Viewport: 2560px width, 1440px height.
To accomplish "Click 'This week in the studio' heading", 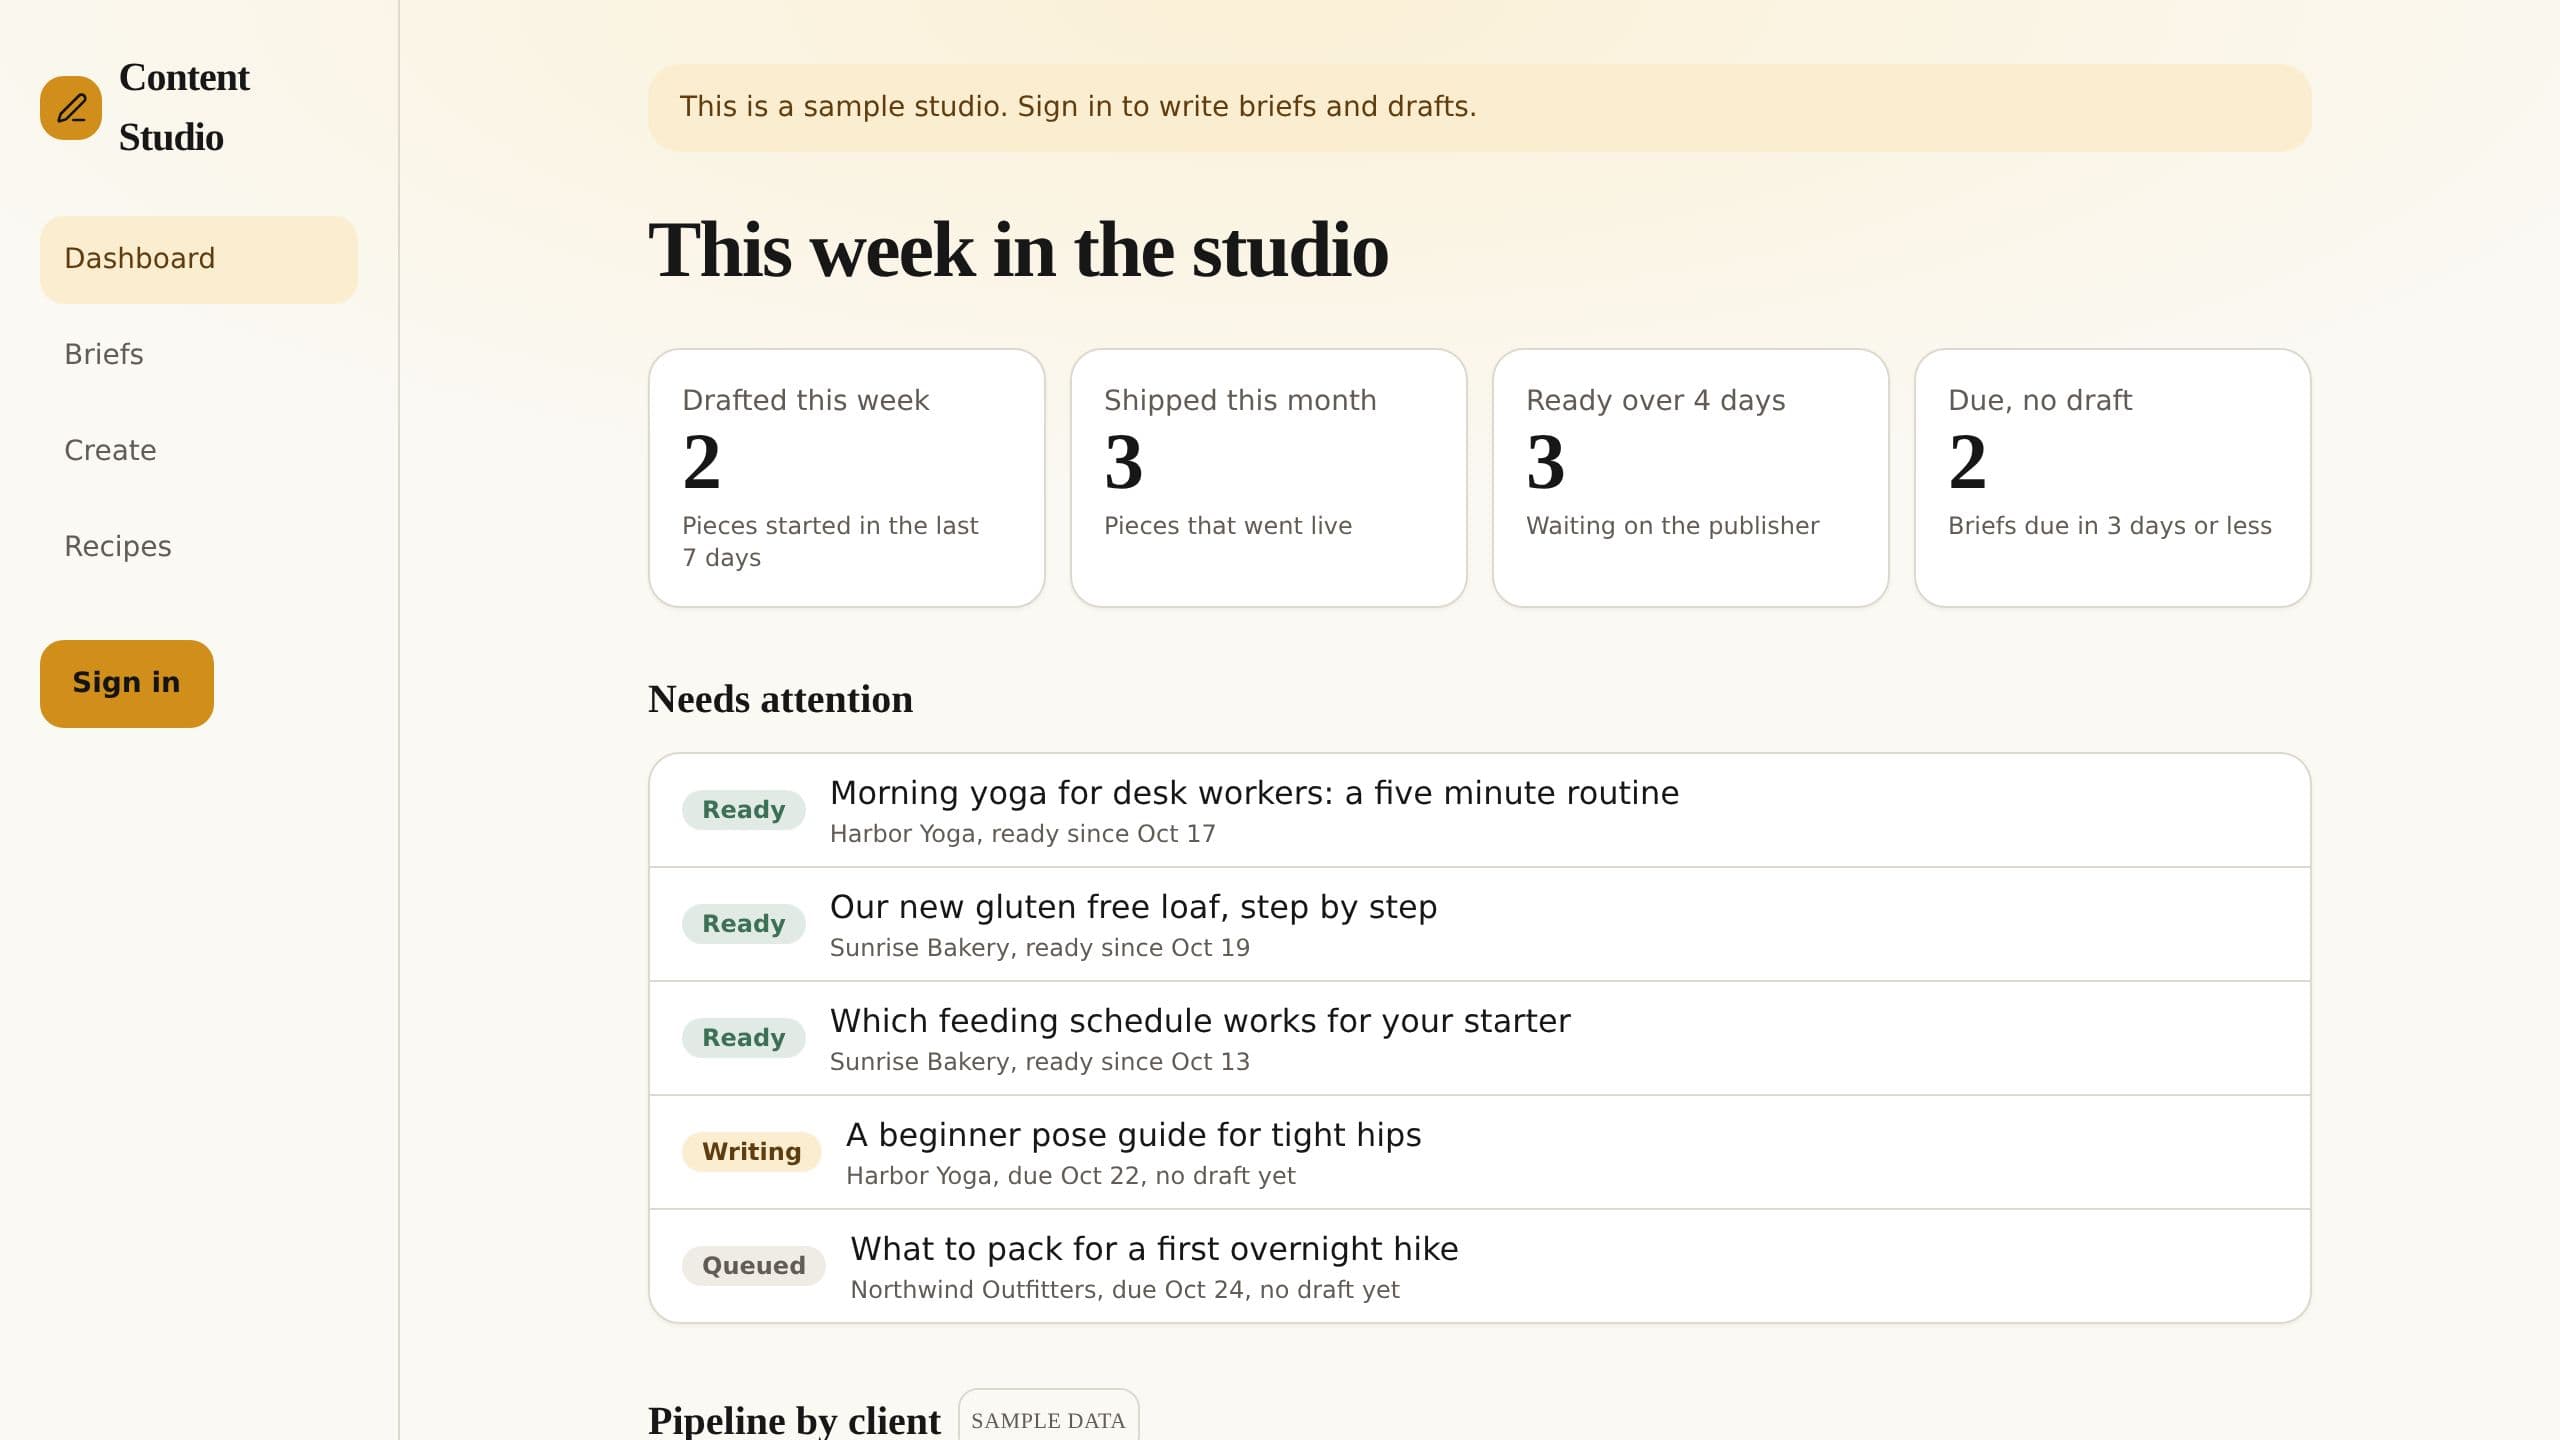I will (1018, 250).
